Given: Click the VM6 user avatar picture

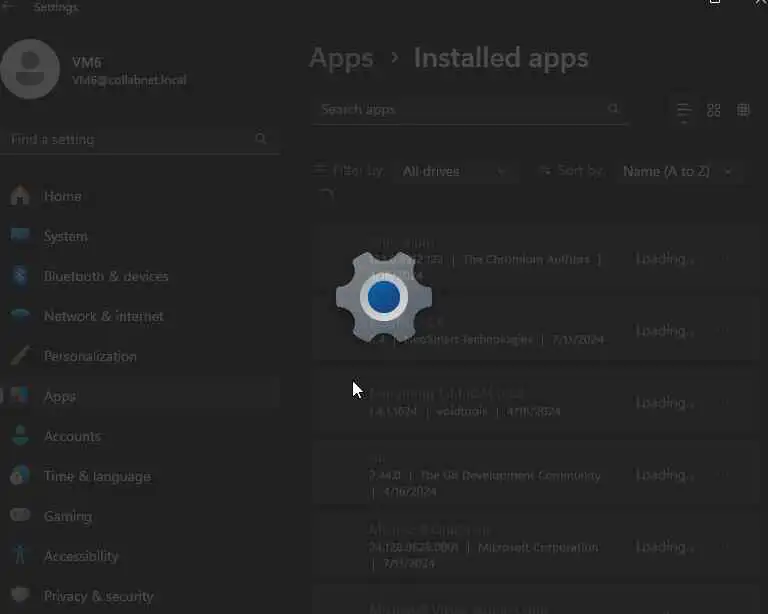Looking at the screenshot, I should (30, 69).
